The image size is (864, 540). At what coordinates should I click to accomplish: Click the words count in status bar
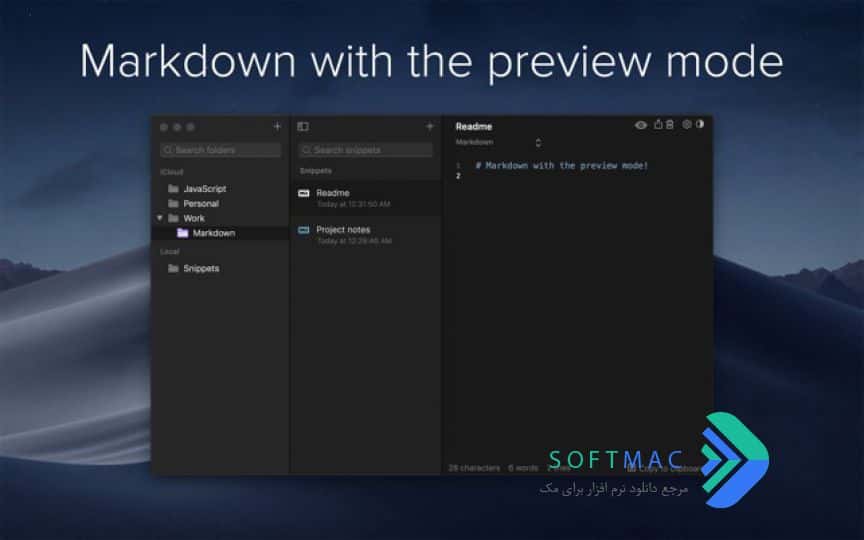[x=522, y=468]
